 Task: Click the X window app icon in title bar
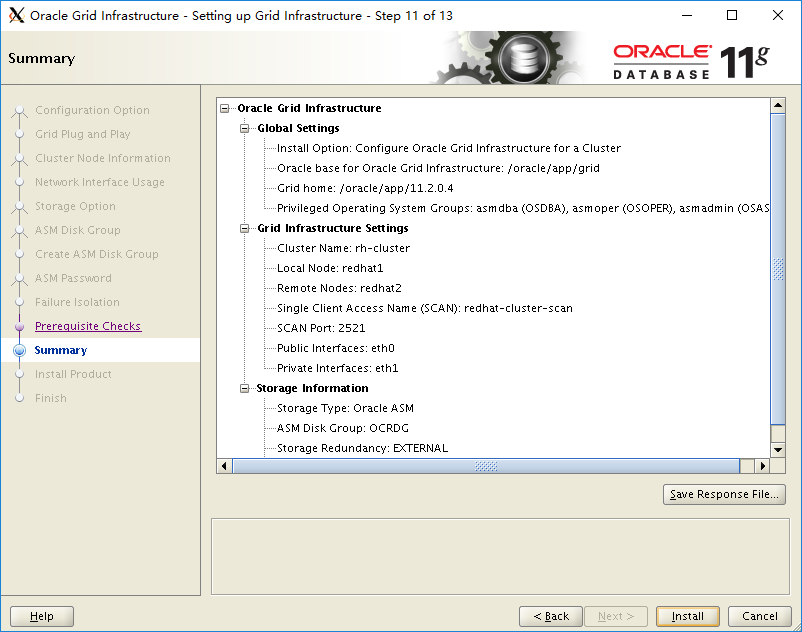tap(16, 15)
